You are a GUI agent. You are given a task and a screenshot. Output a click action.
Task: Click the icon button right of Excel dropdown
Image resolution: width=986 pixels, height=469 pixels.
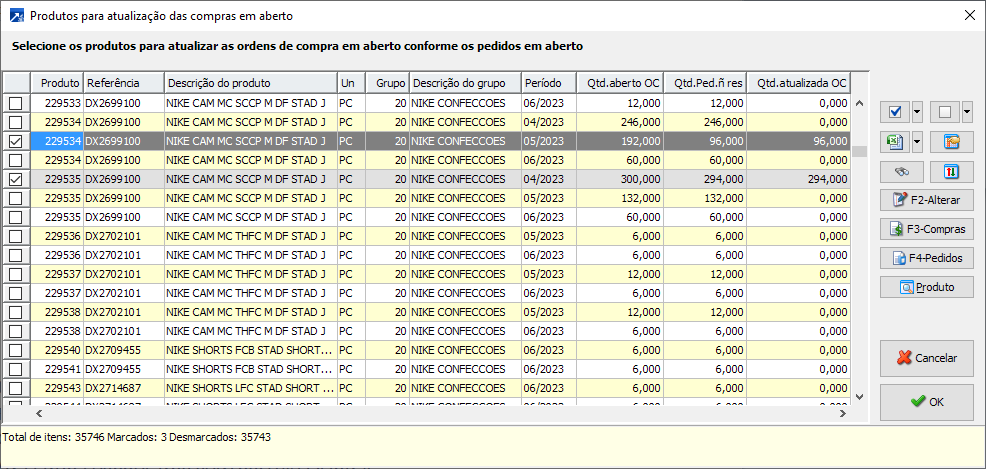(x=951, y=142)
